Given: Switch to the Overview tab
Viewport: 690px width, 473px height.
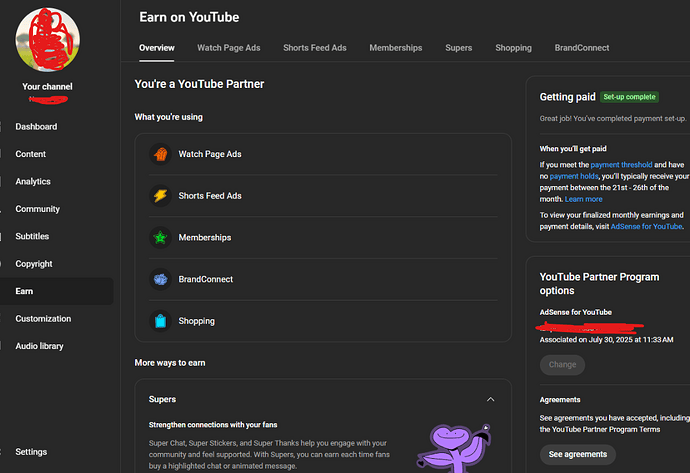Looking at the screenshot, I should [157, 48].
